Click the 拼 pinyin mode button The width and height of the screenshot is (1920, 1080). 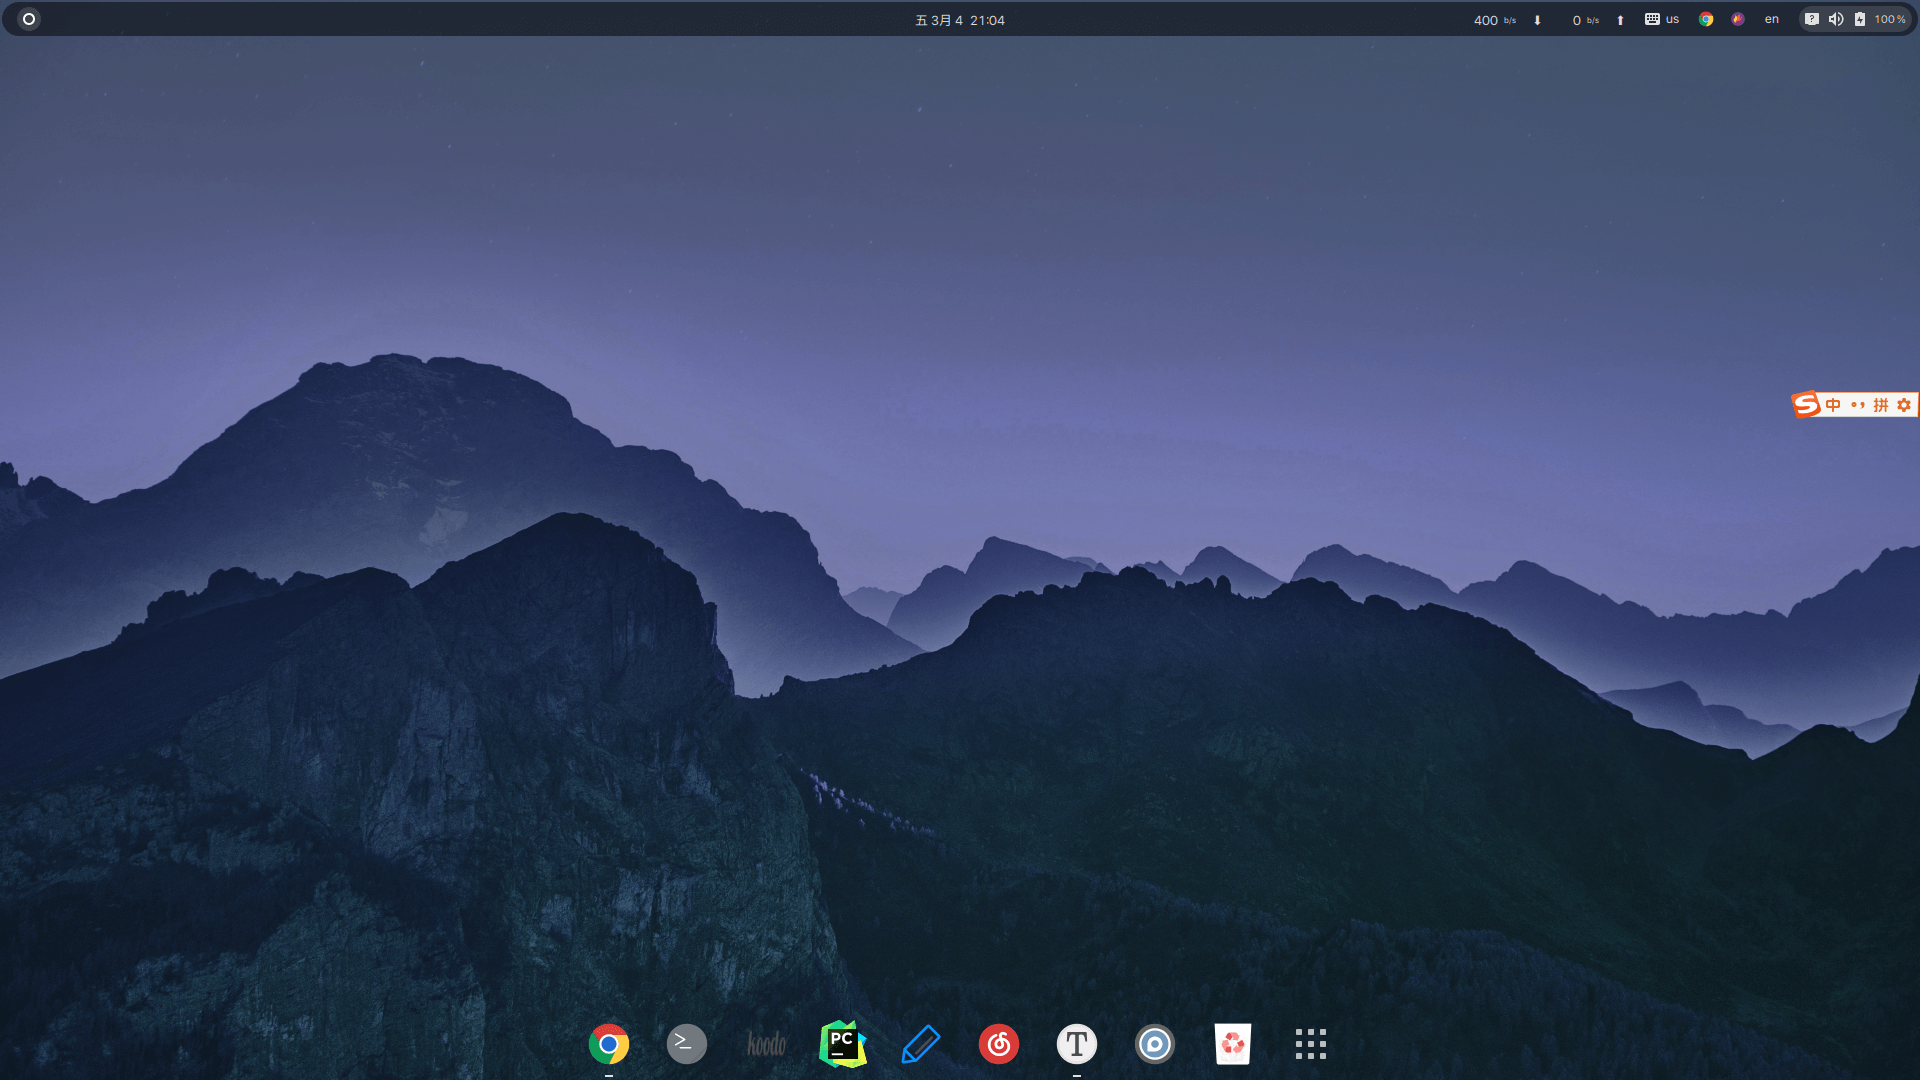point(1881,405)
